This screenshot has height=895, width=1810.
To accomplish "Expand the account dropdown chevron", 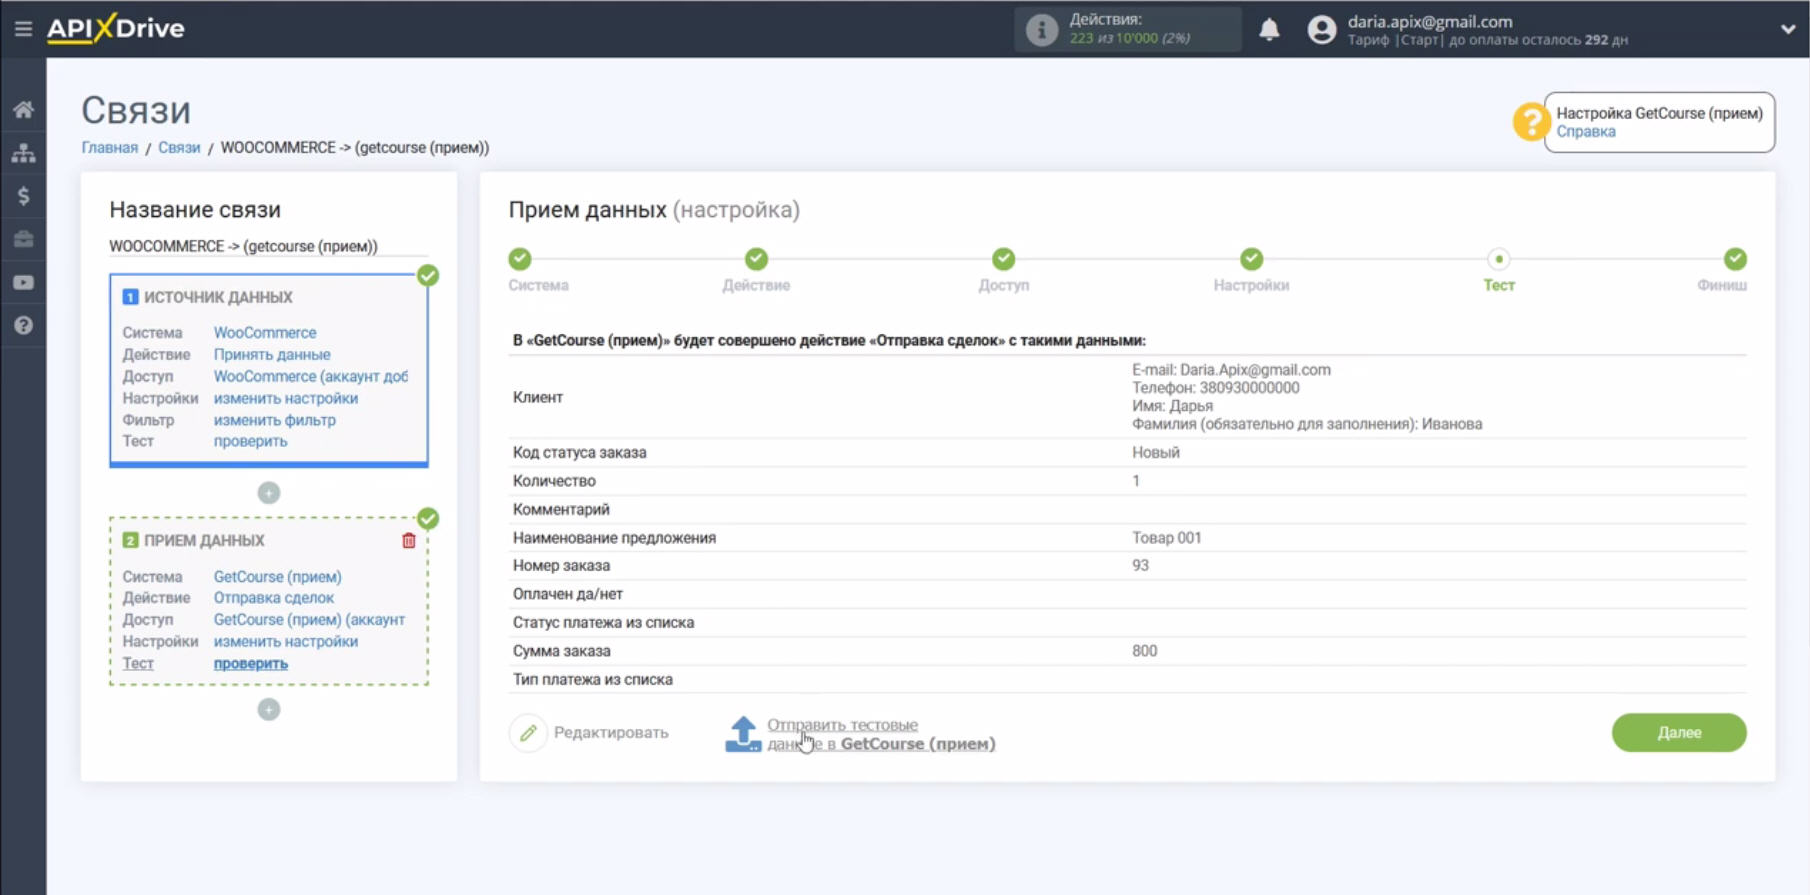I will [x=1788, y=29].
